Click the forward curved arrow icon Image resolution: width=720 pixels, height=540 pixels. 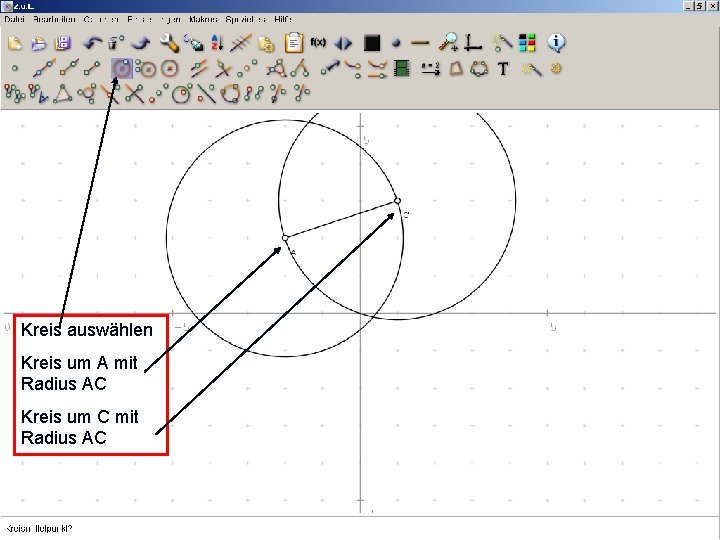coord(141,43)
